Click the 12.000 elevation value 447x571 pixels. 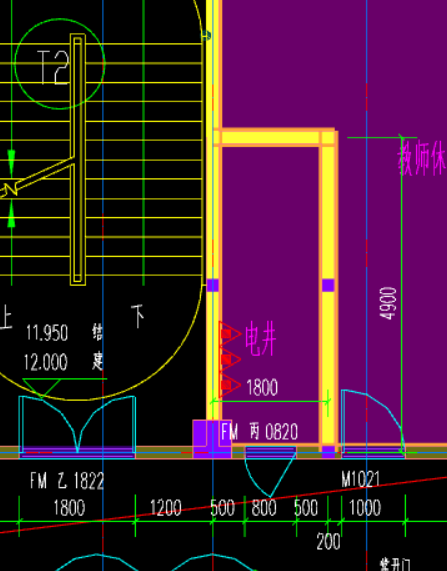click(x=46, y=362)
